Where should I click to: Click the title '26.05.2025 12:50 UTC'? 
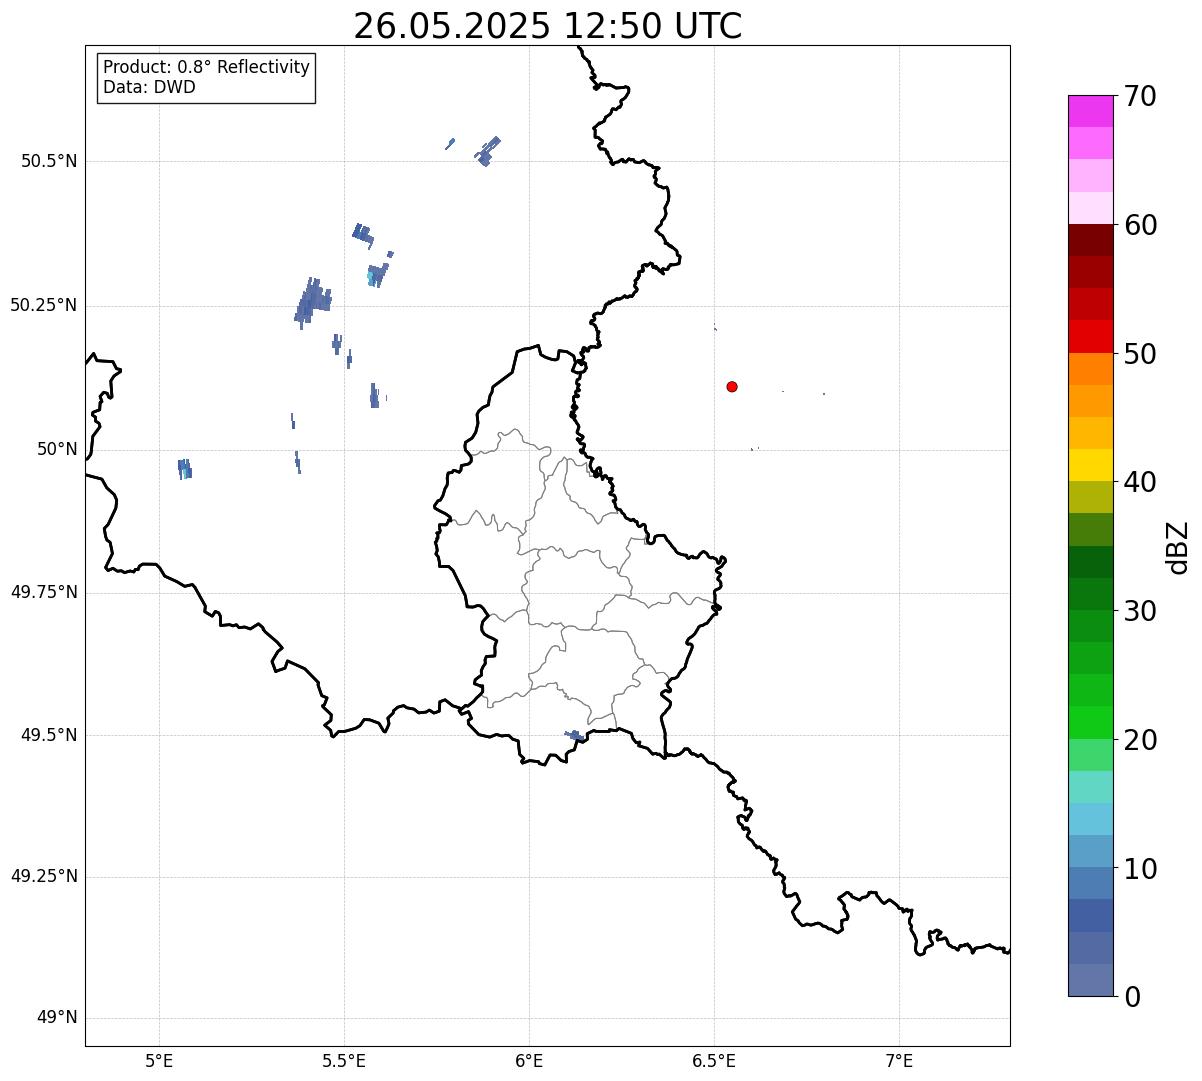tap(548, 25)
